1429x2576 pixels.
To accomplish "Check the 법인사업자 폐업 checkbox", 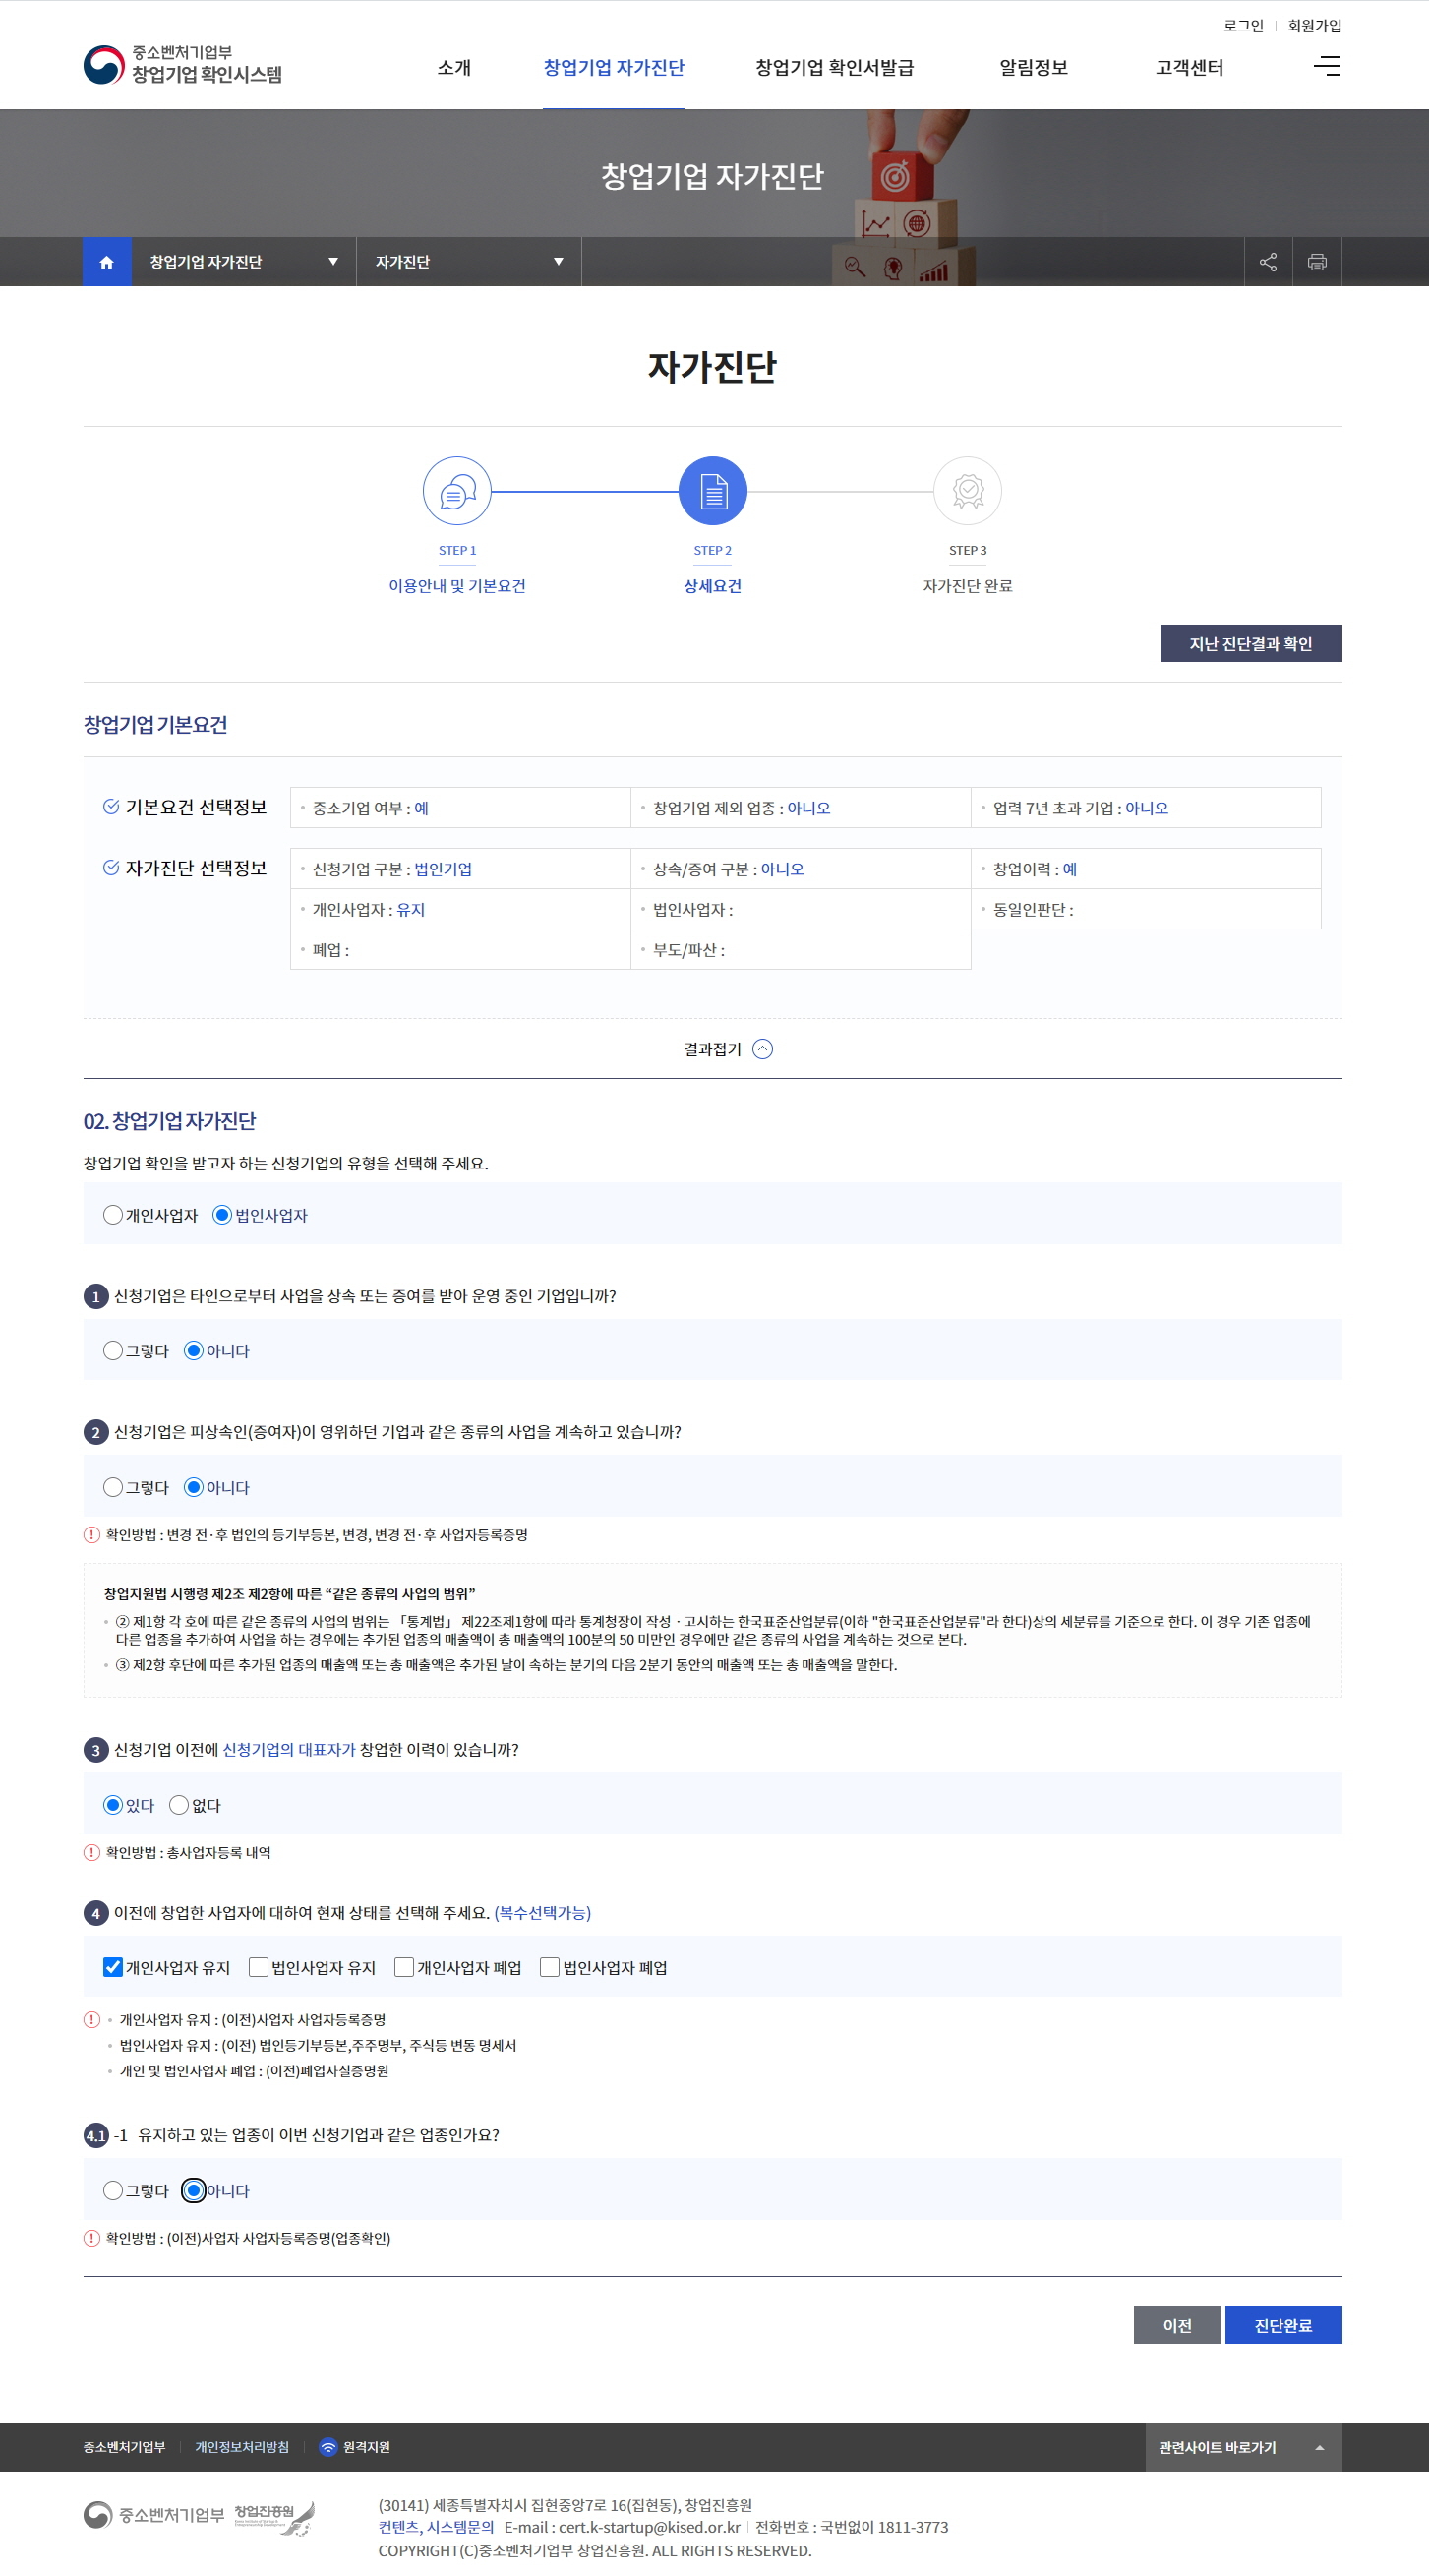I will [x=550, y=1968].
